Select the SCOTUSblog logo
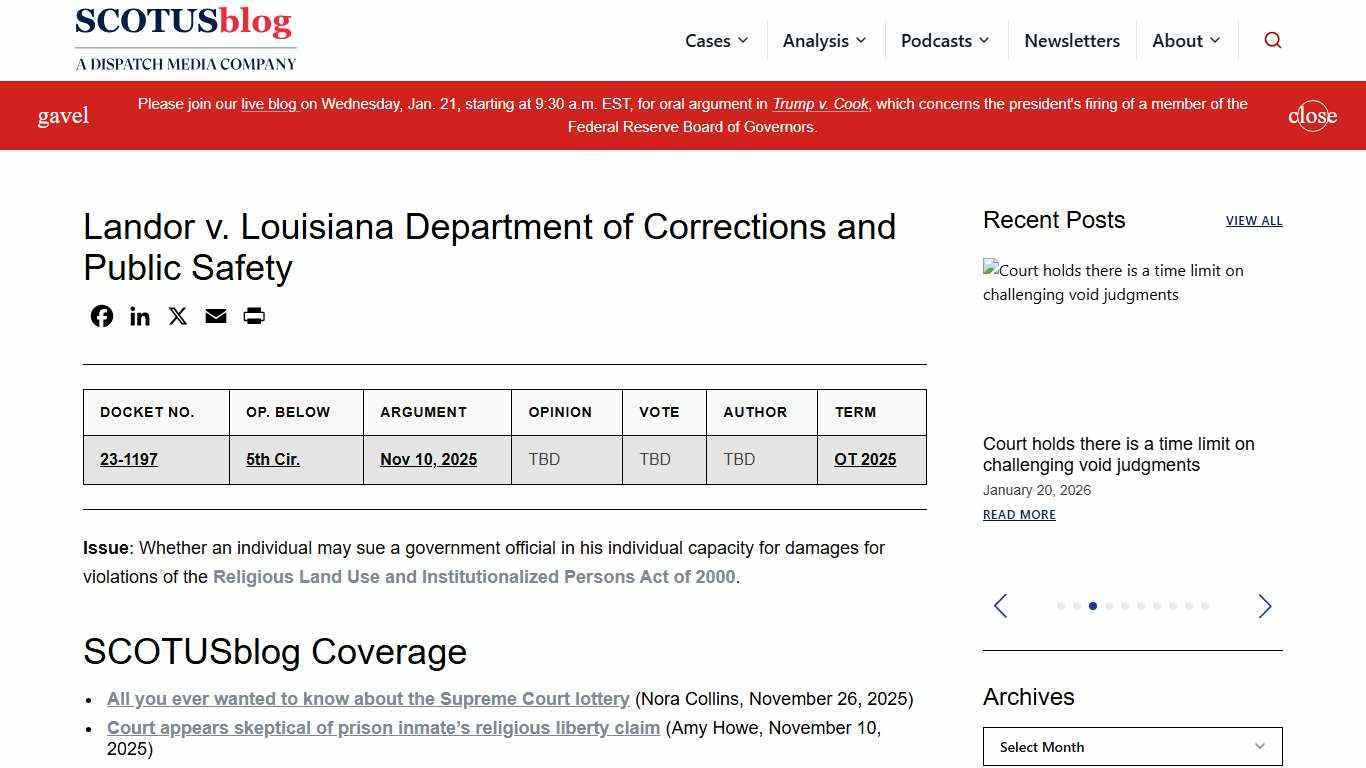The width and height of the screenshot is (1366, 768). 185,38
